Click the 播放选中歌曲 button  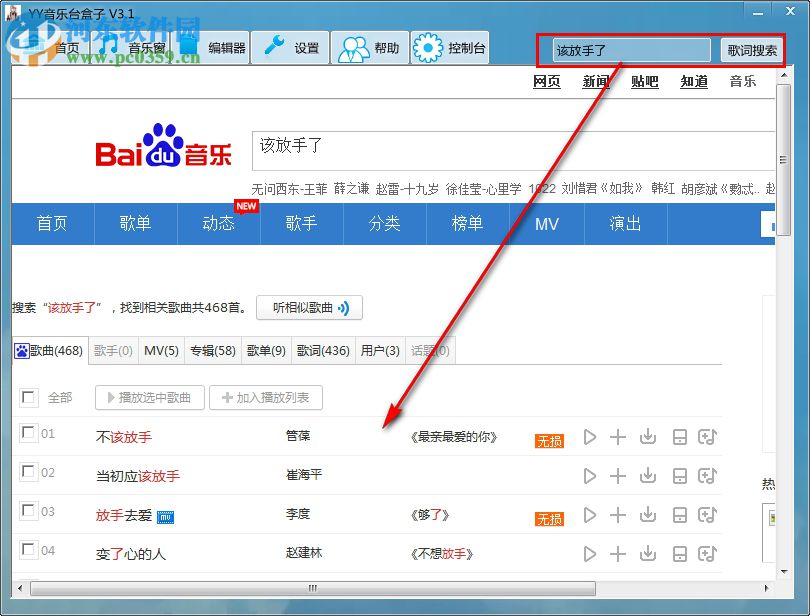click(x=148, y=396)
